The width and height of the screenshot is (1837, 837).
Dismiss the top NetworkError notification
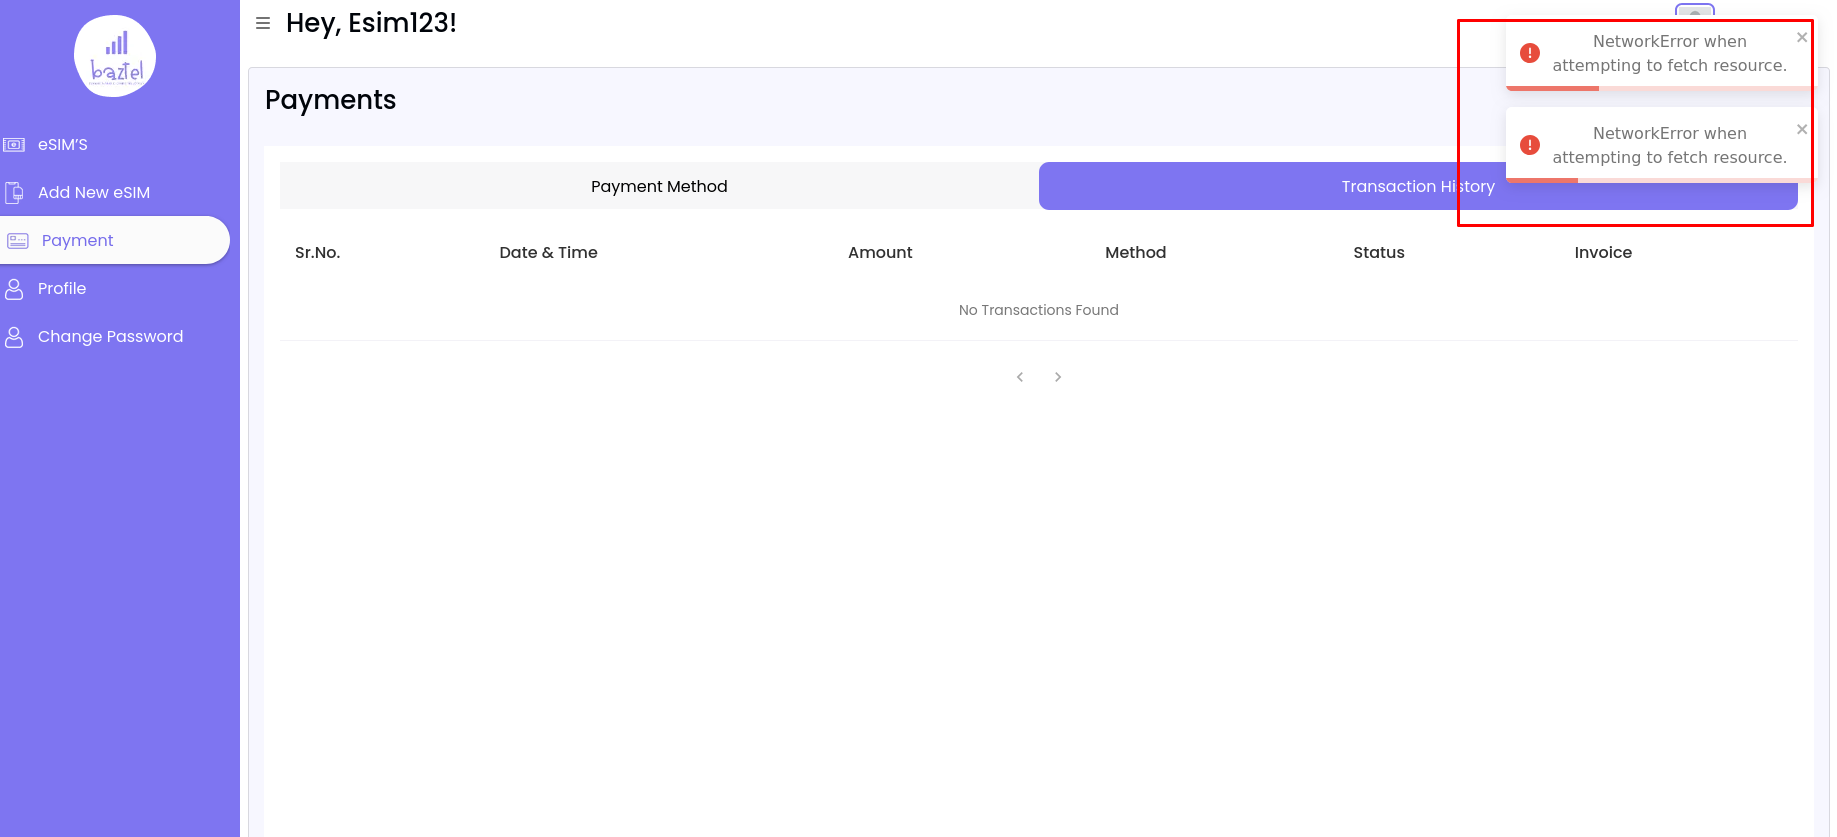(x=1801, y=38)
